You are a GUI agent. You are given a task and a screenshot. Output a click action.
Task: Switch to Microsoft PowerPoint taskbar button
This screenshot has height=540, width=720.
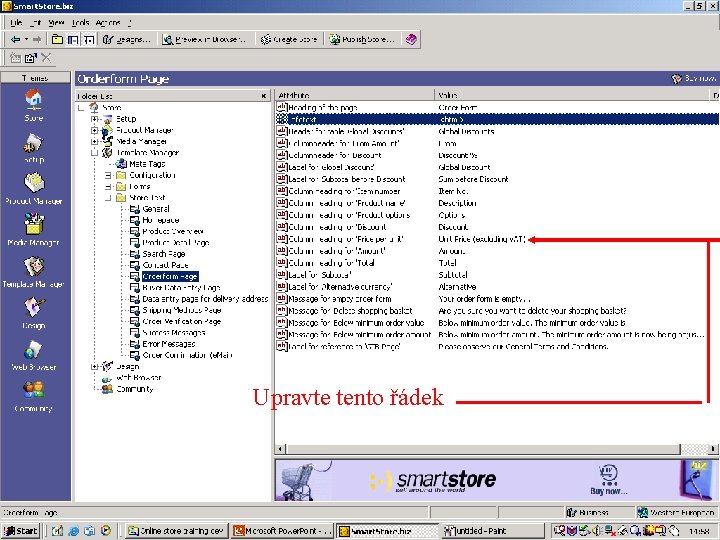coord(282,531)
